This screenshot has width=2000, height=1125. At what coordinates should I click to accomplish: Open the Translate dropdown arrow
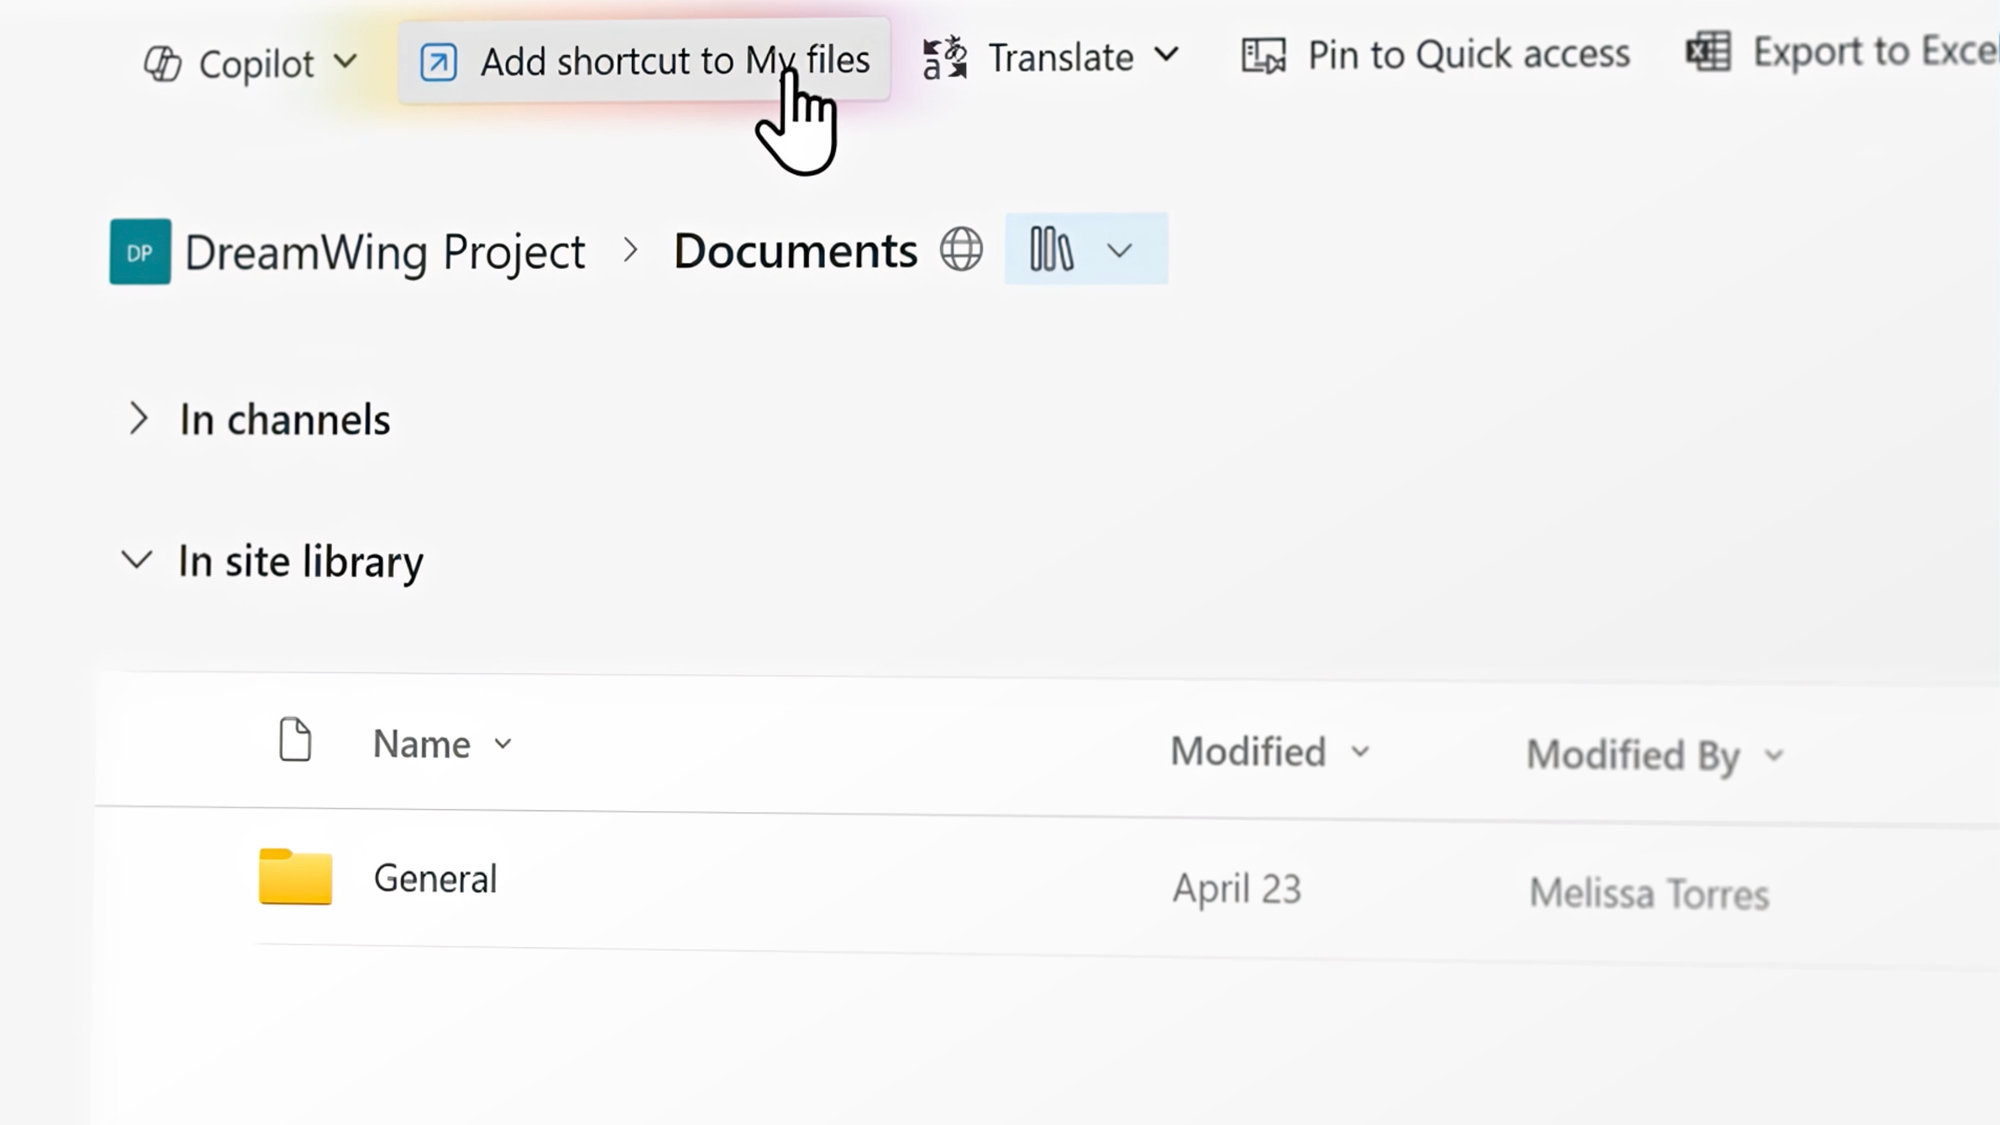pos(1166,54)
